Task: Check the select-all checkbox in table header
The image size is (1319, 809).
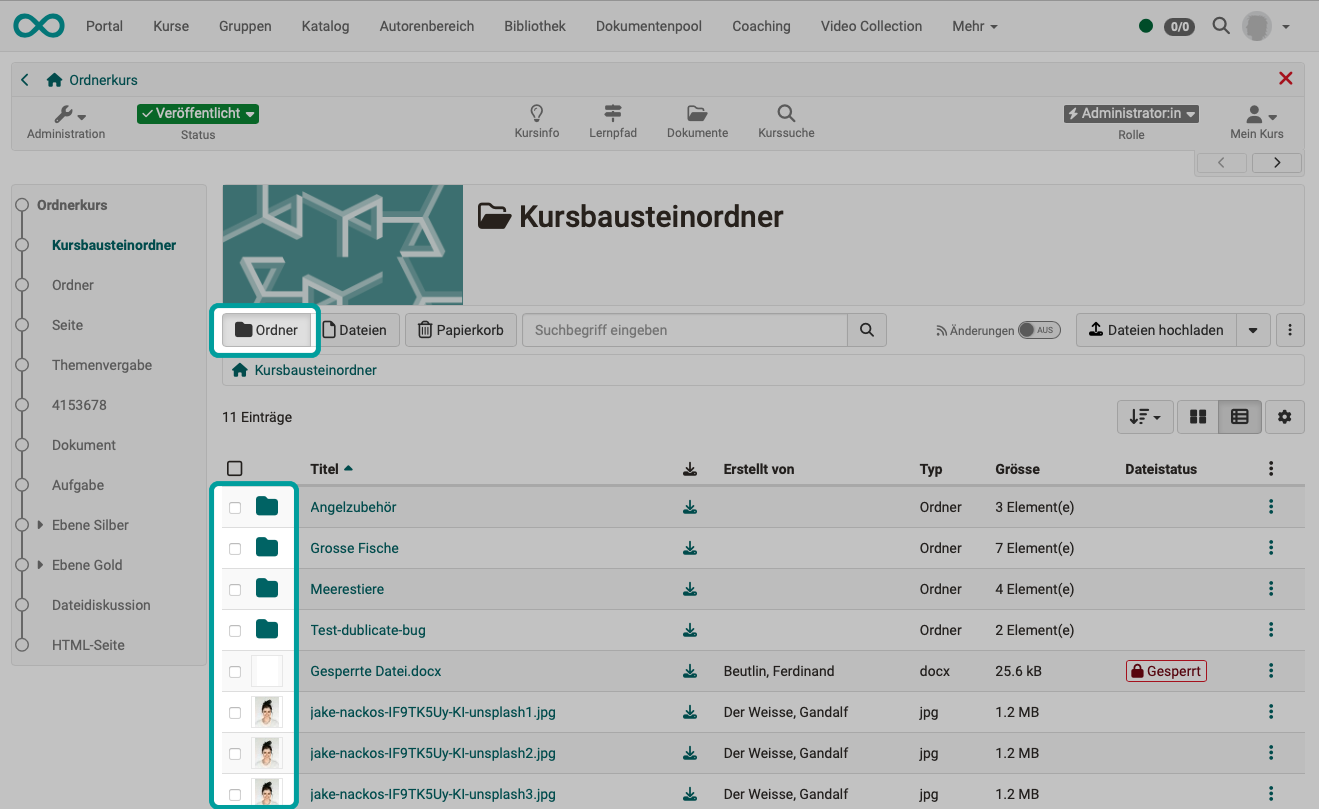Action: click(x=234, y=467)
